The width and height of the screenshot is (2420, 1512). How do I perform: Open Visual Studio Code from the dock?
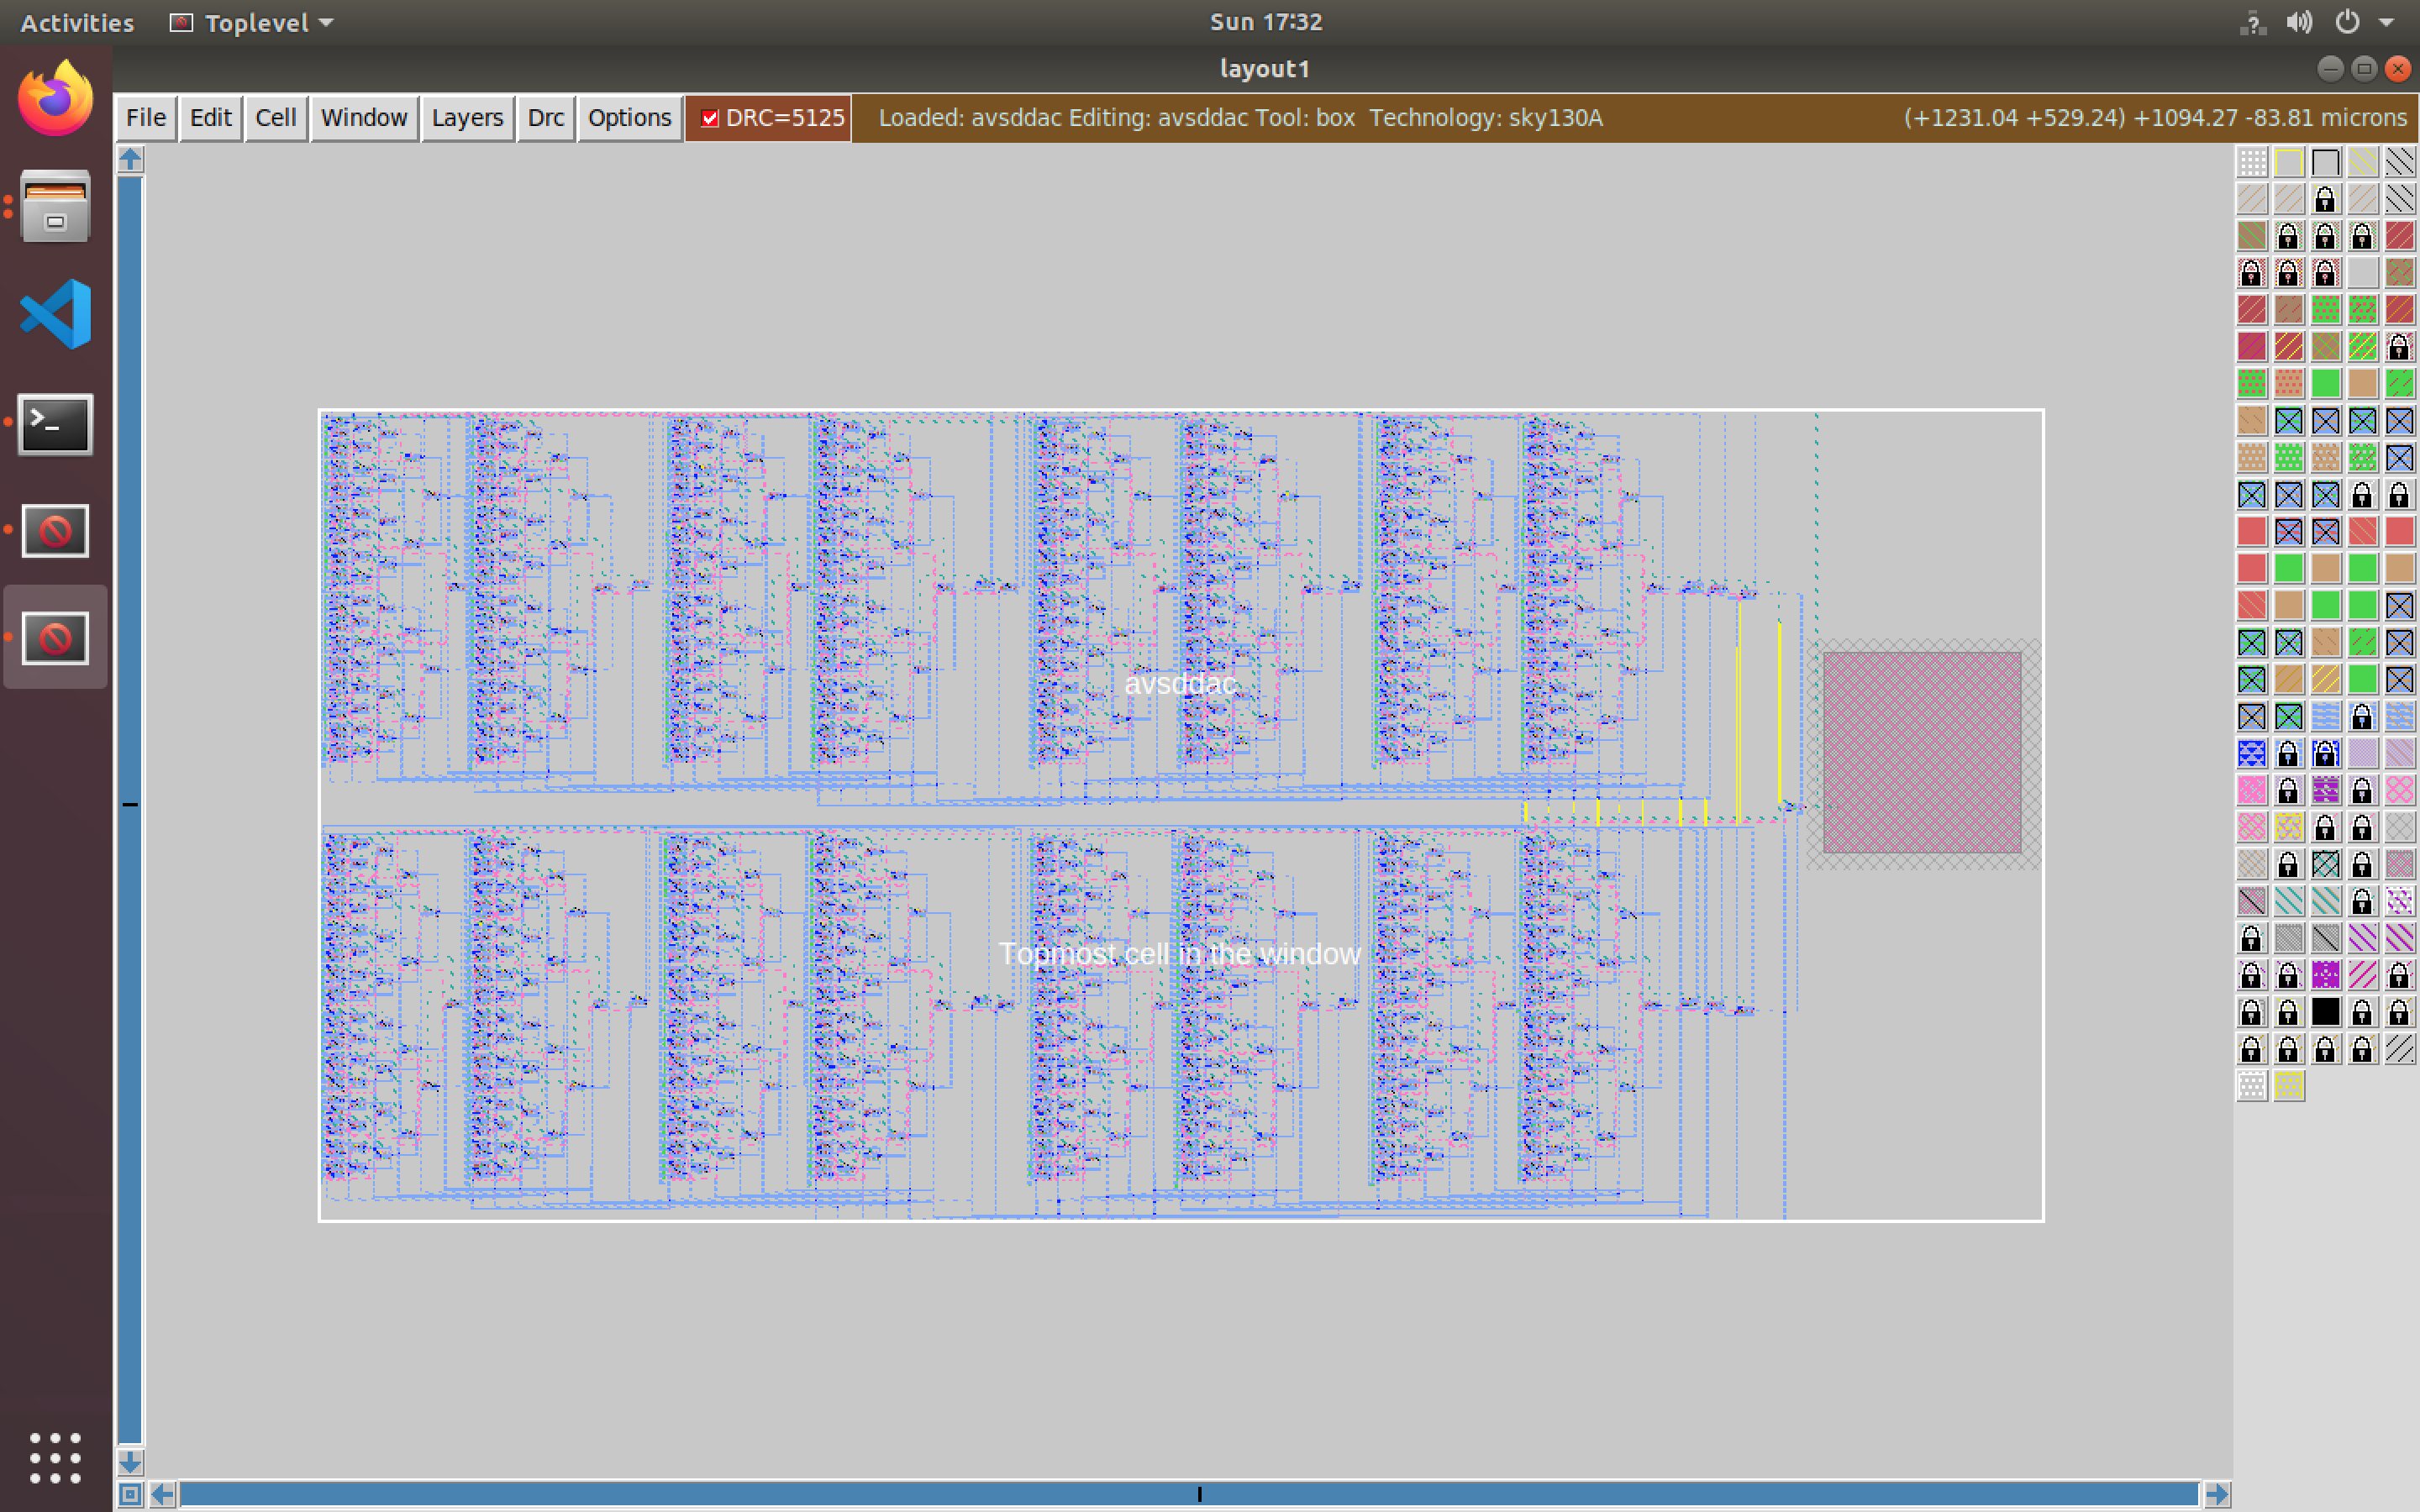click(55, 314)
